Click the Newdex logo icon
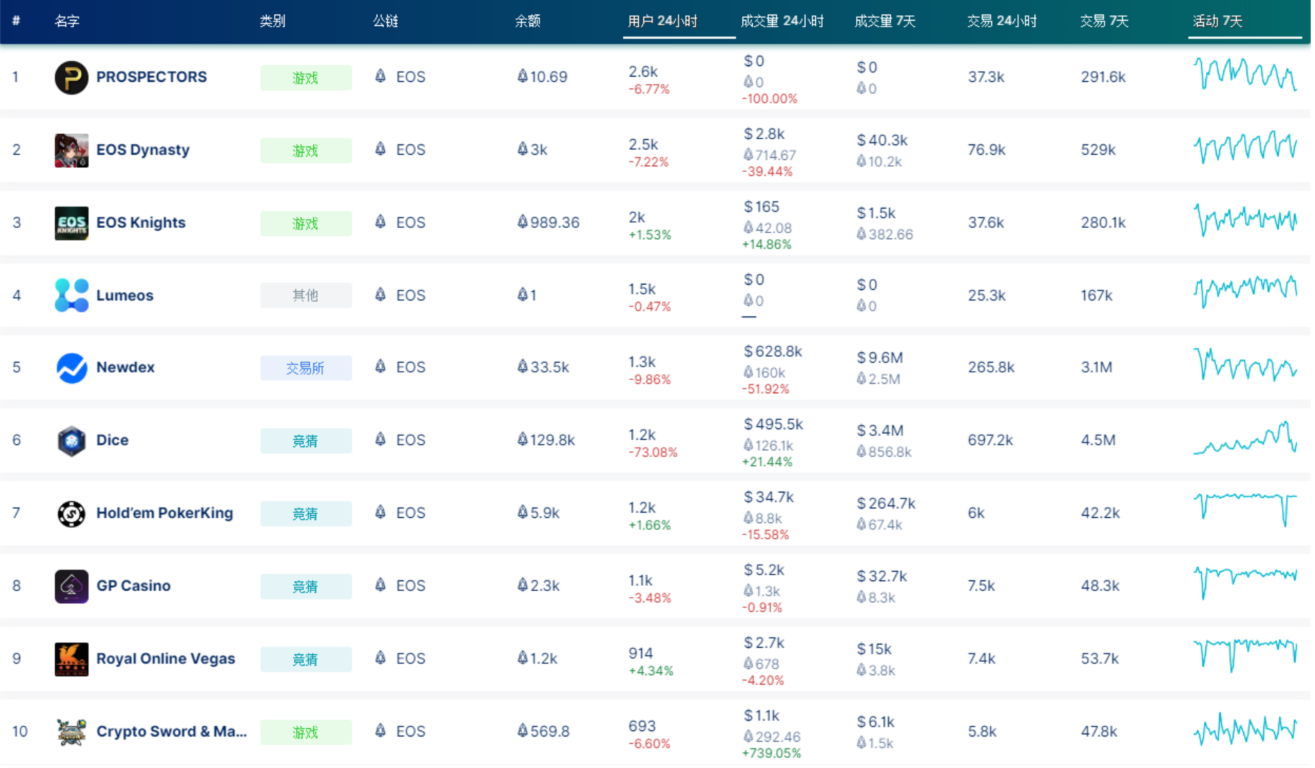The image size is (1315, 768). pyautogui.click(x=71, y=368)
